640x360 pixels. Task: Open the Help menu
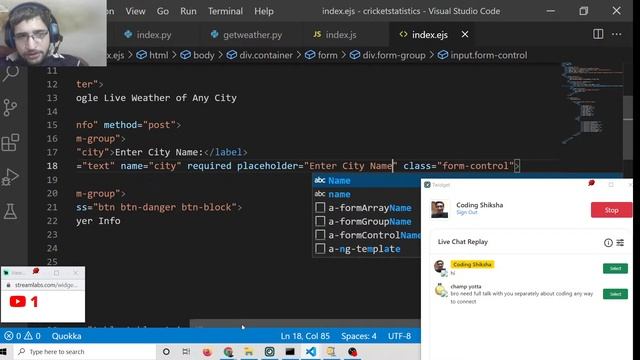pyautogui.click(x=264, y=11)
